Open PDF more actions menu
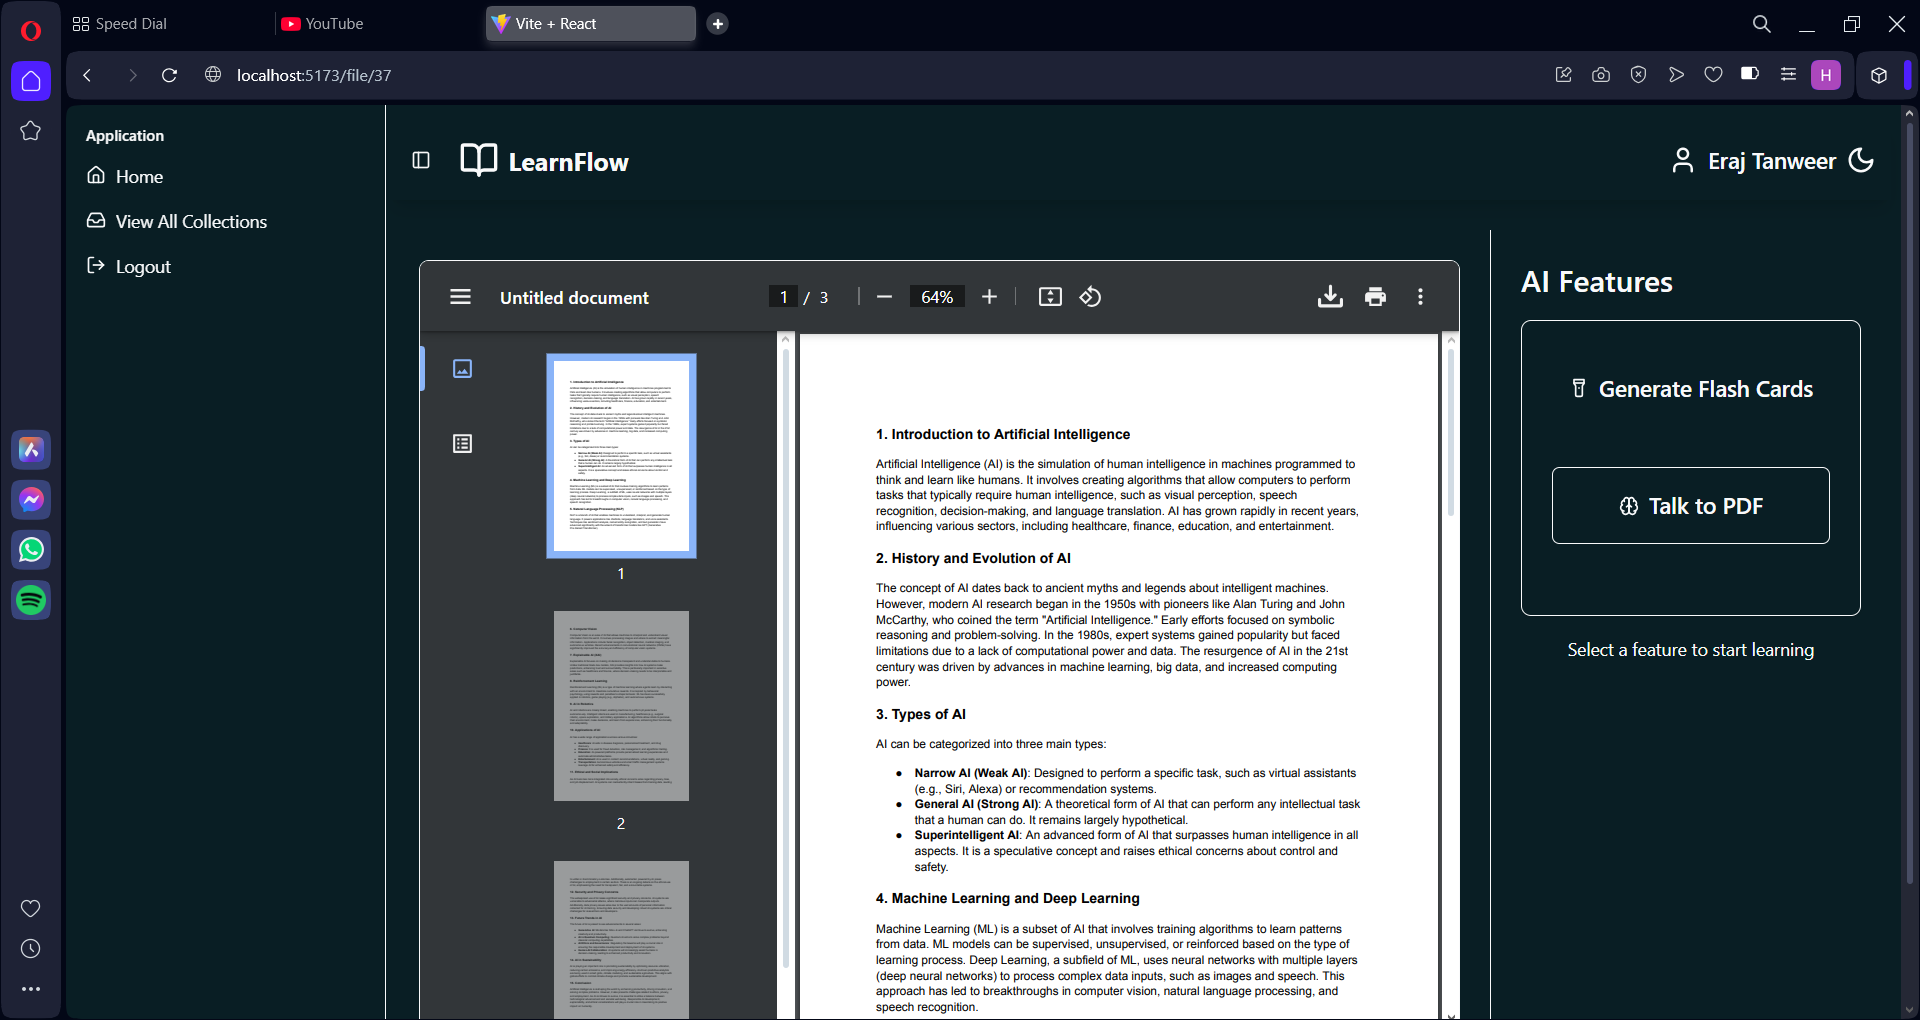 (x=1420, y=297)
